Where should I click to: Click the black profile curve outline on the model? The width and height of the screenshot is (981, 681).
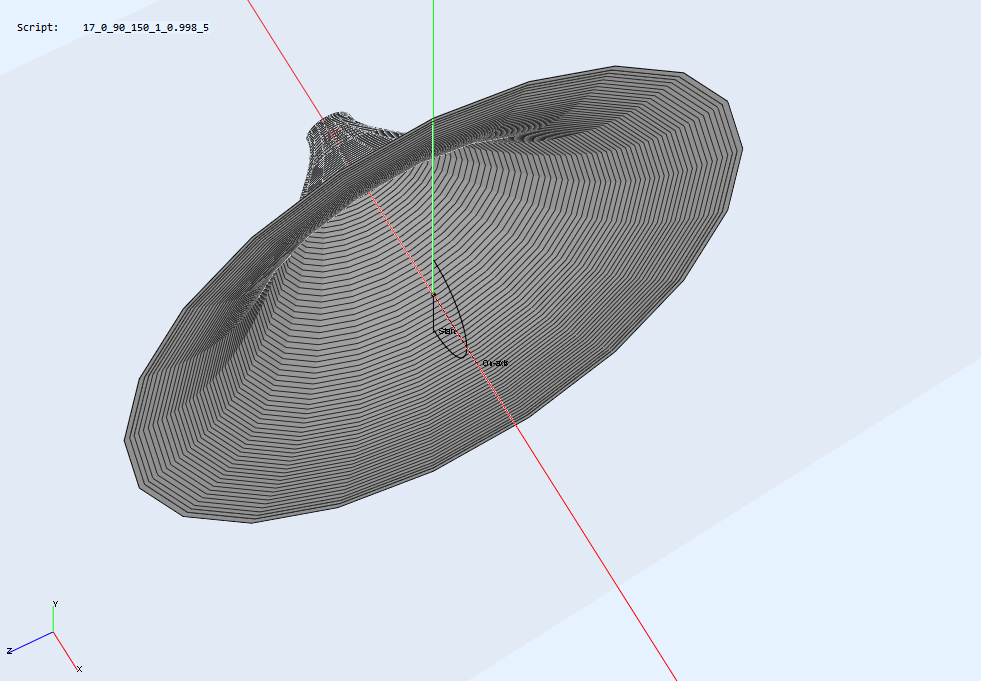coord(450,309)
